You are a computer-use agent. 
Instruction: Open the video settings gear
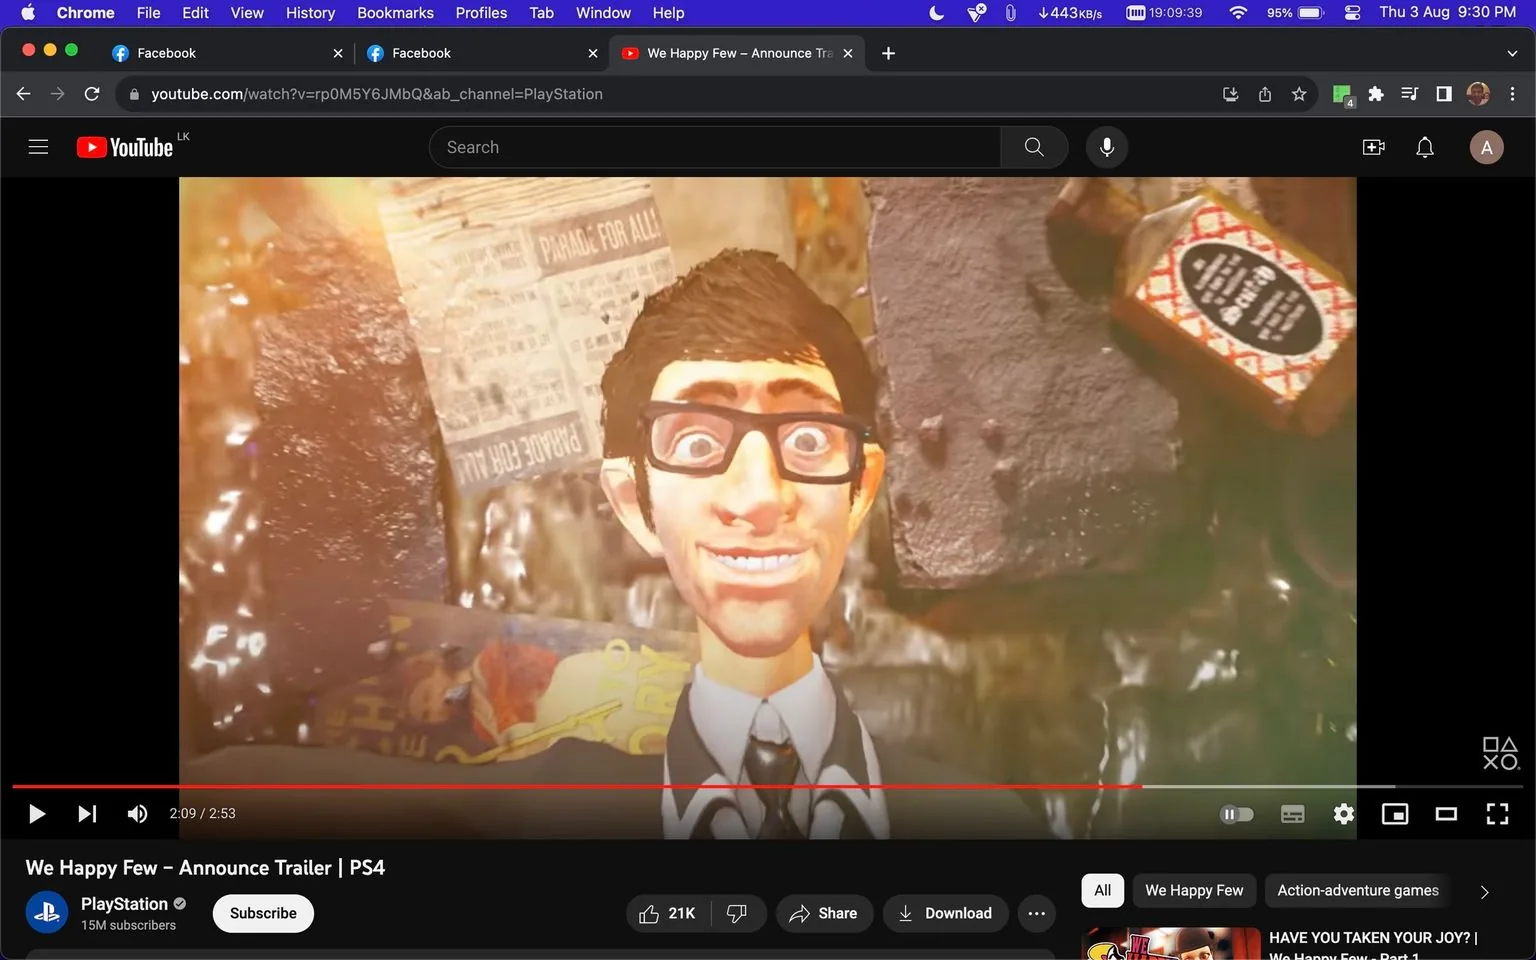pyautogui.click(x=1343, y=813)
